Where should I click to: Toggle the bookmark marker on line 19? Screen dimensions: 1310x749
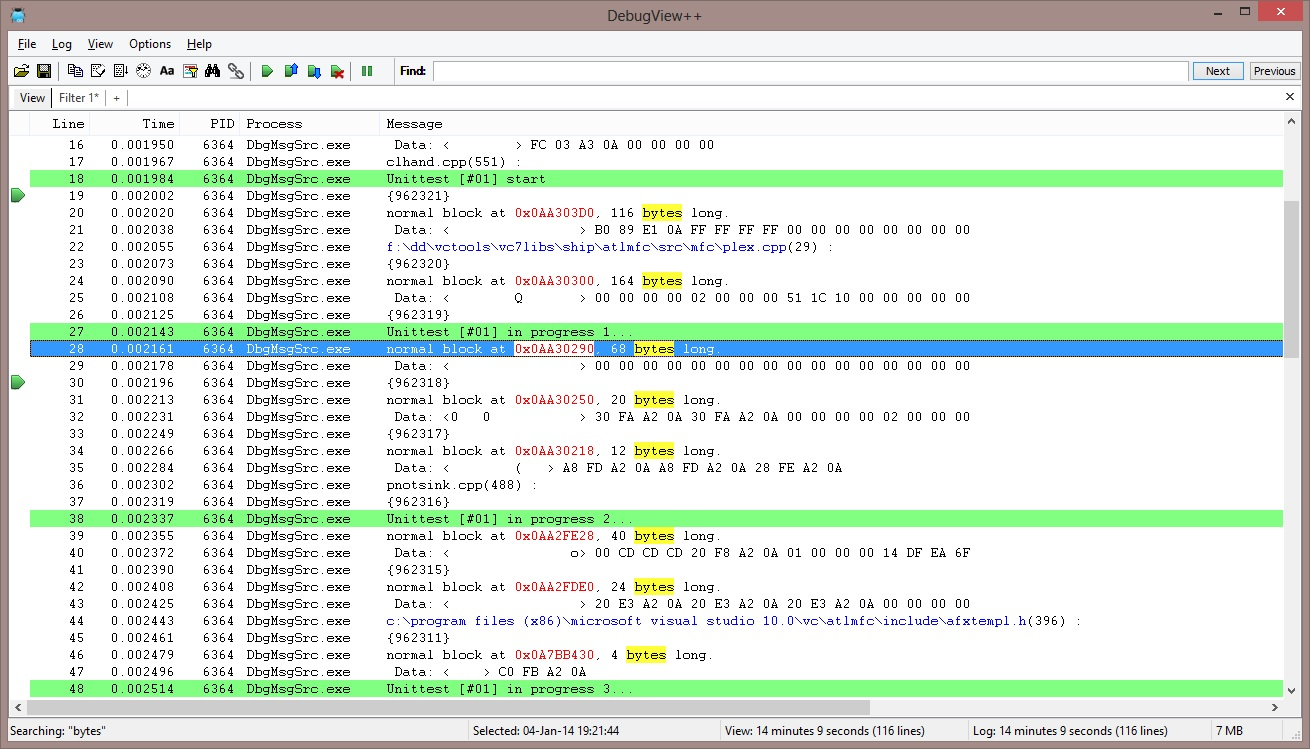coord(17,195)
